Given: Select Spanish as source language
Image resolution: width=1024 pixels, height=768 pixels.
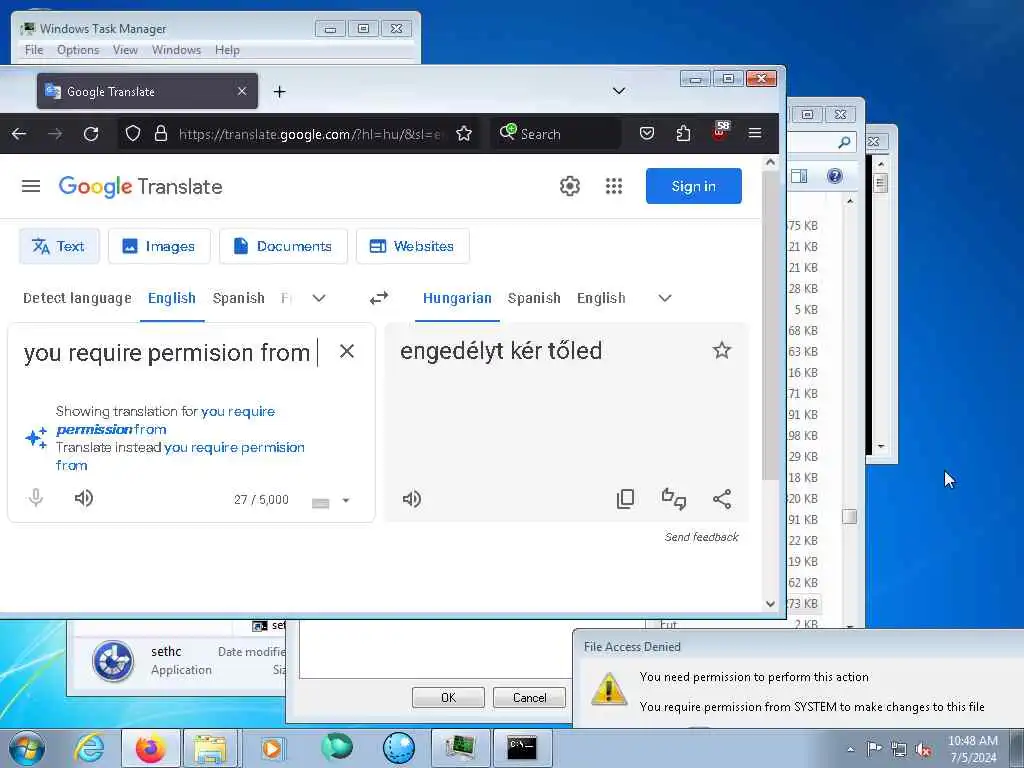Looking at the screenshot, I should 238,298.
